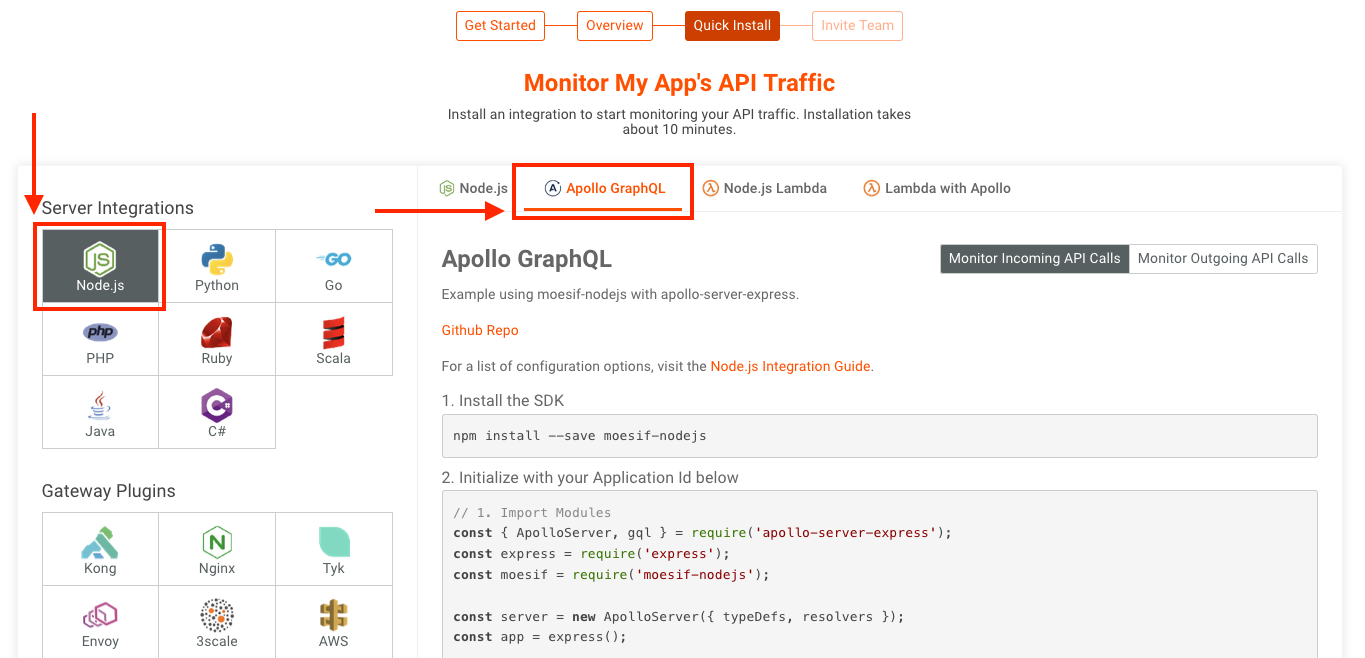Select the Quick Install step

pos(731,25)
